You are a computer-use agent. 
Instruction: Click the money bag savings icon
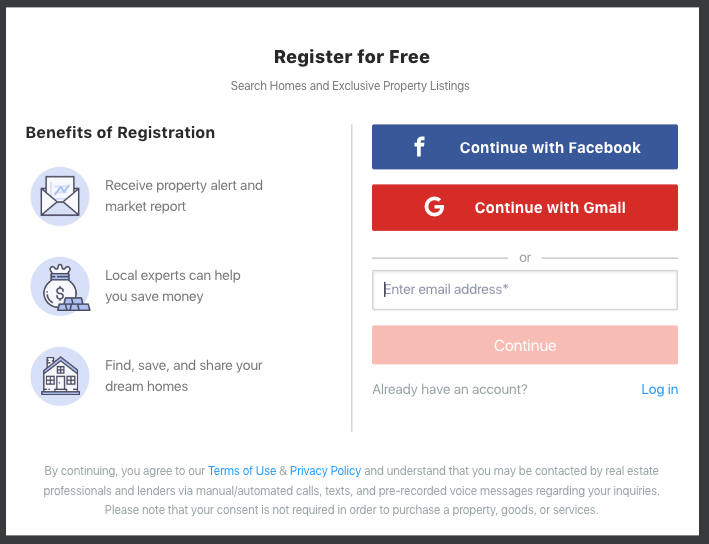60,286
